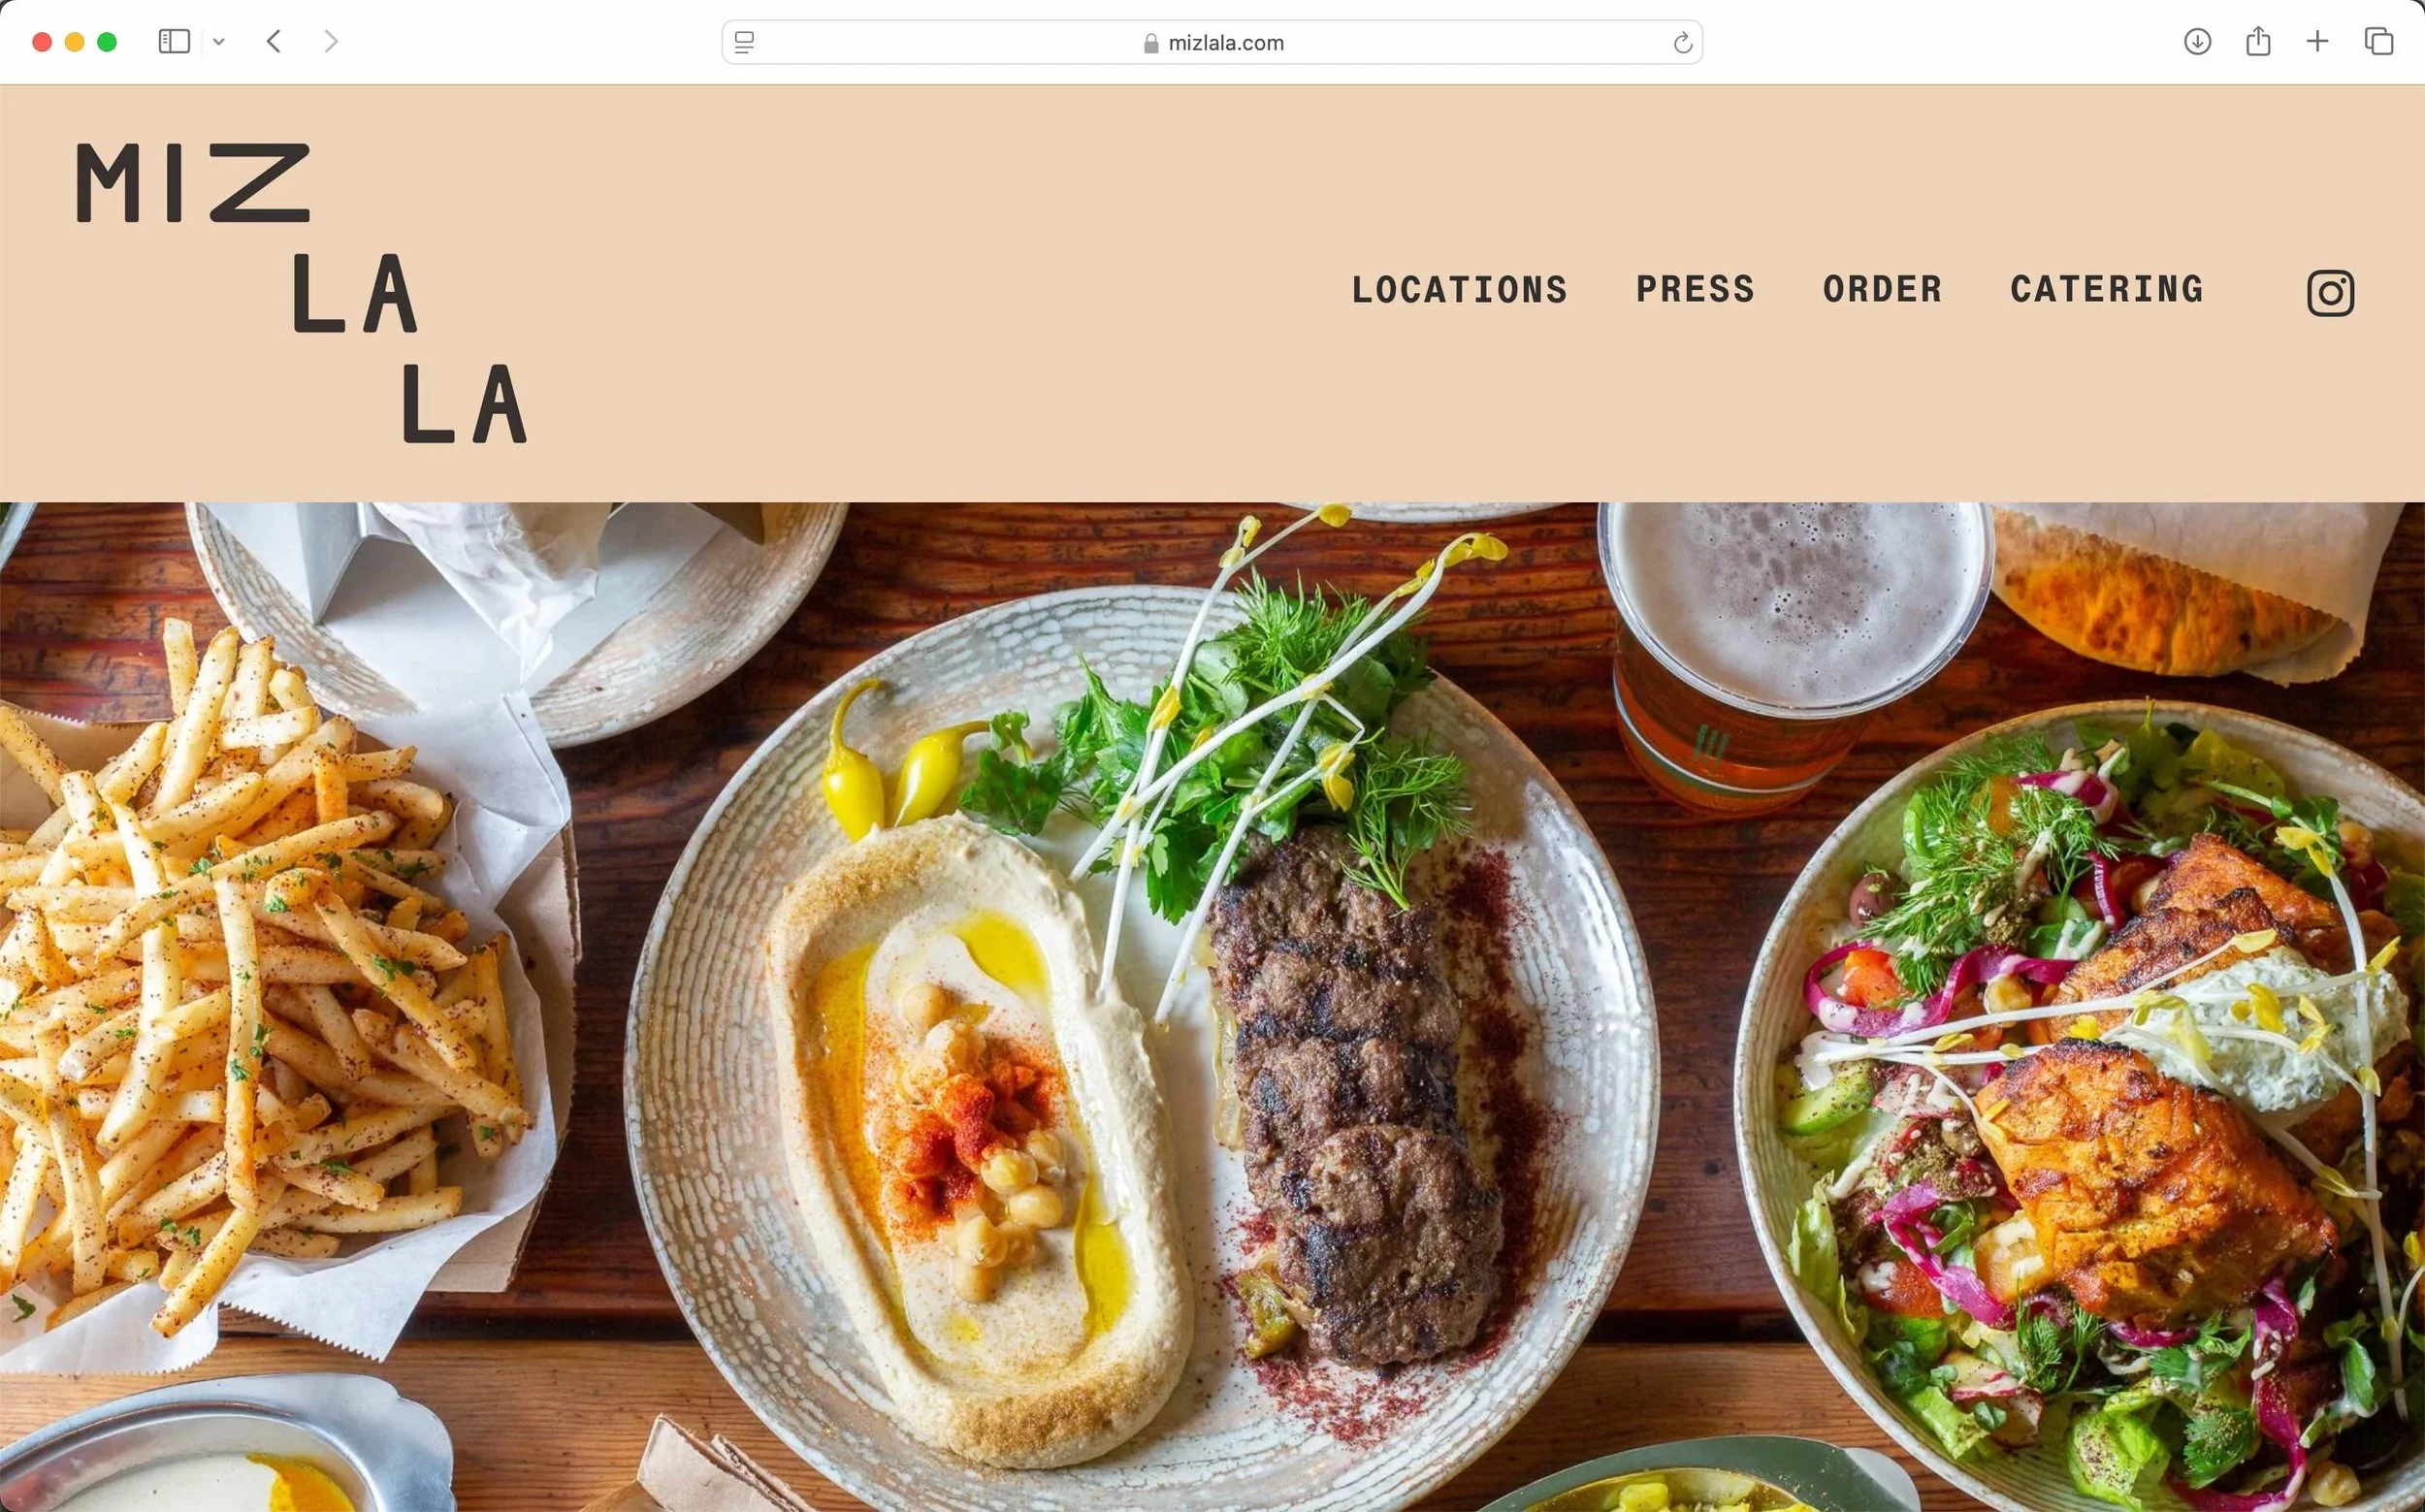Expand the sidebar tab group dropdown chevron

tap(219, 42)
